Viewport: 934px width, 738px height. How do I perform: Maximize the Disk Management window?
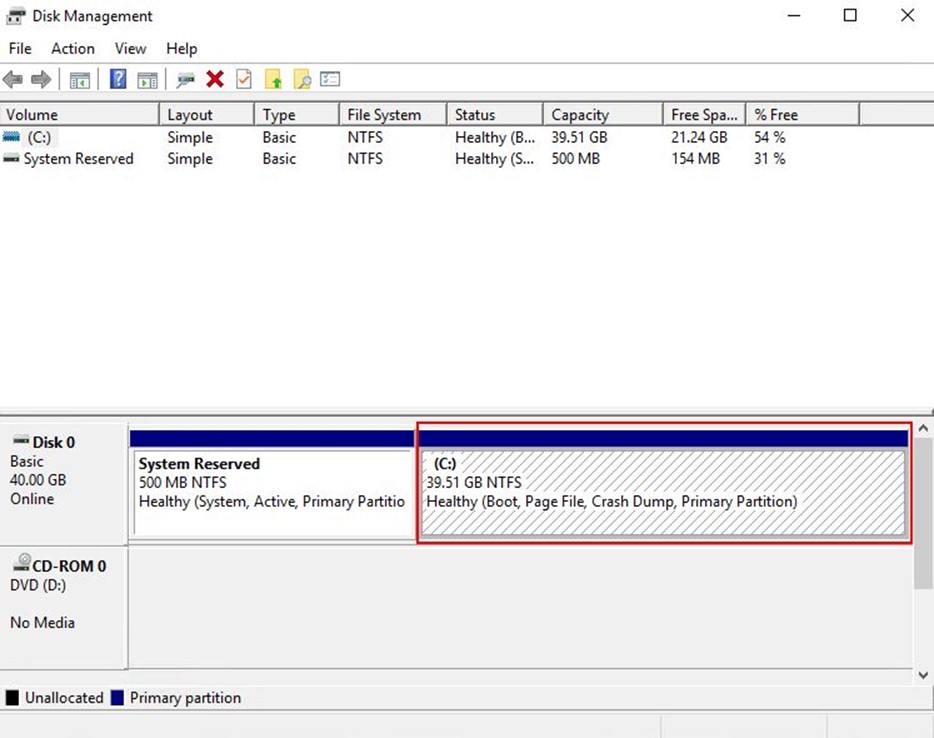[x=850, y=15]
